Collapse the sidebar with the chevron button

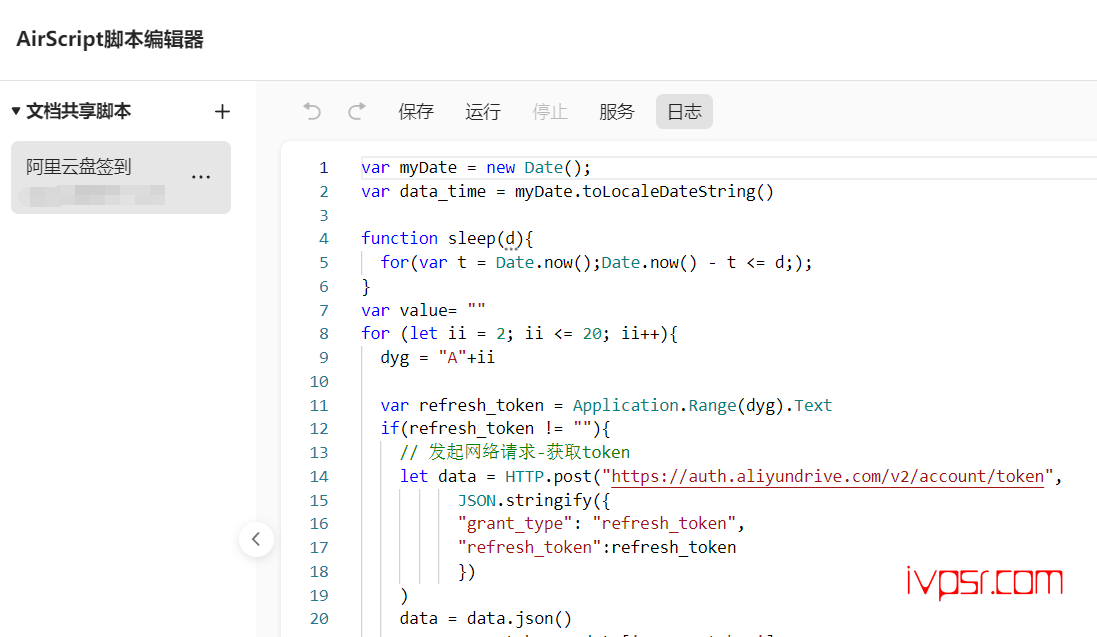pos(256,539)
